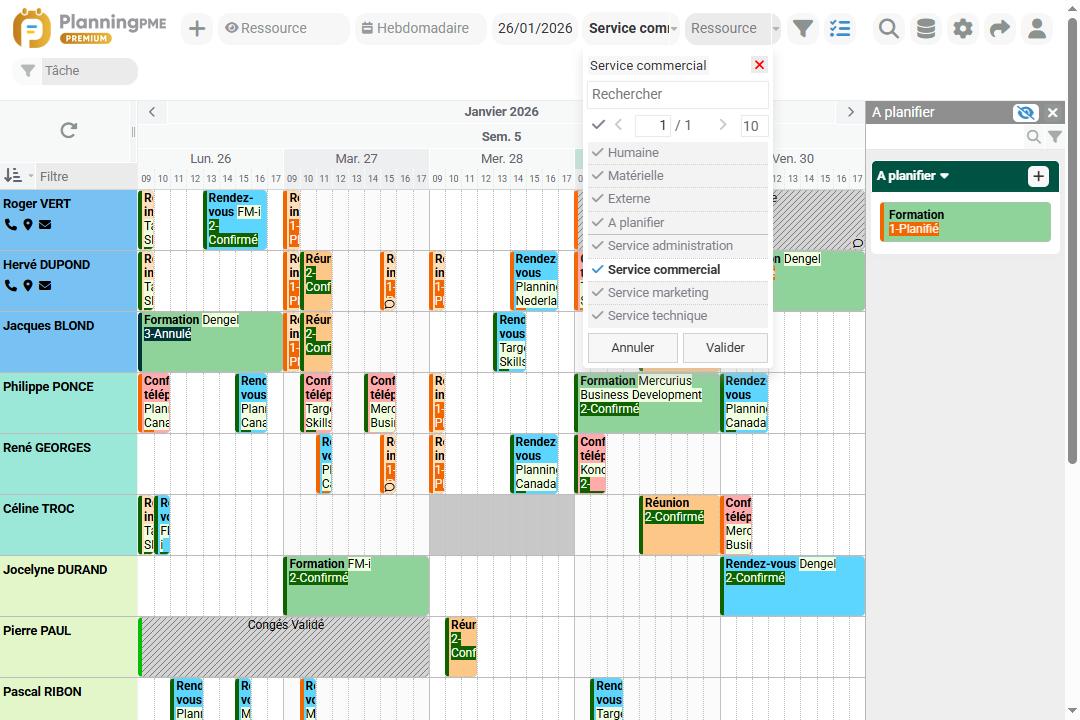Screen dimensions: 1080x720
Task: Open the Ressource dropdown next to Service commercial
Action: tap(724, 28)
